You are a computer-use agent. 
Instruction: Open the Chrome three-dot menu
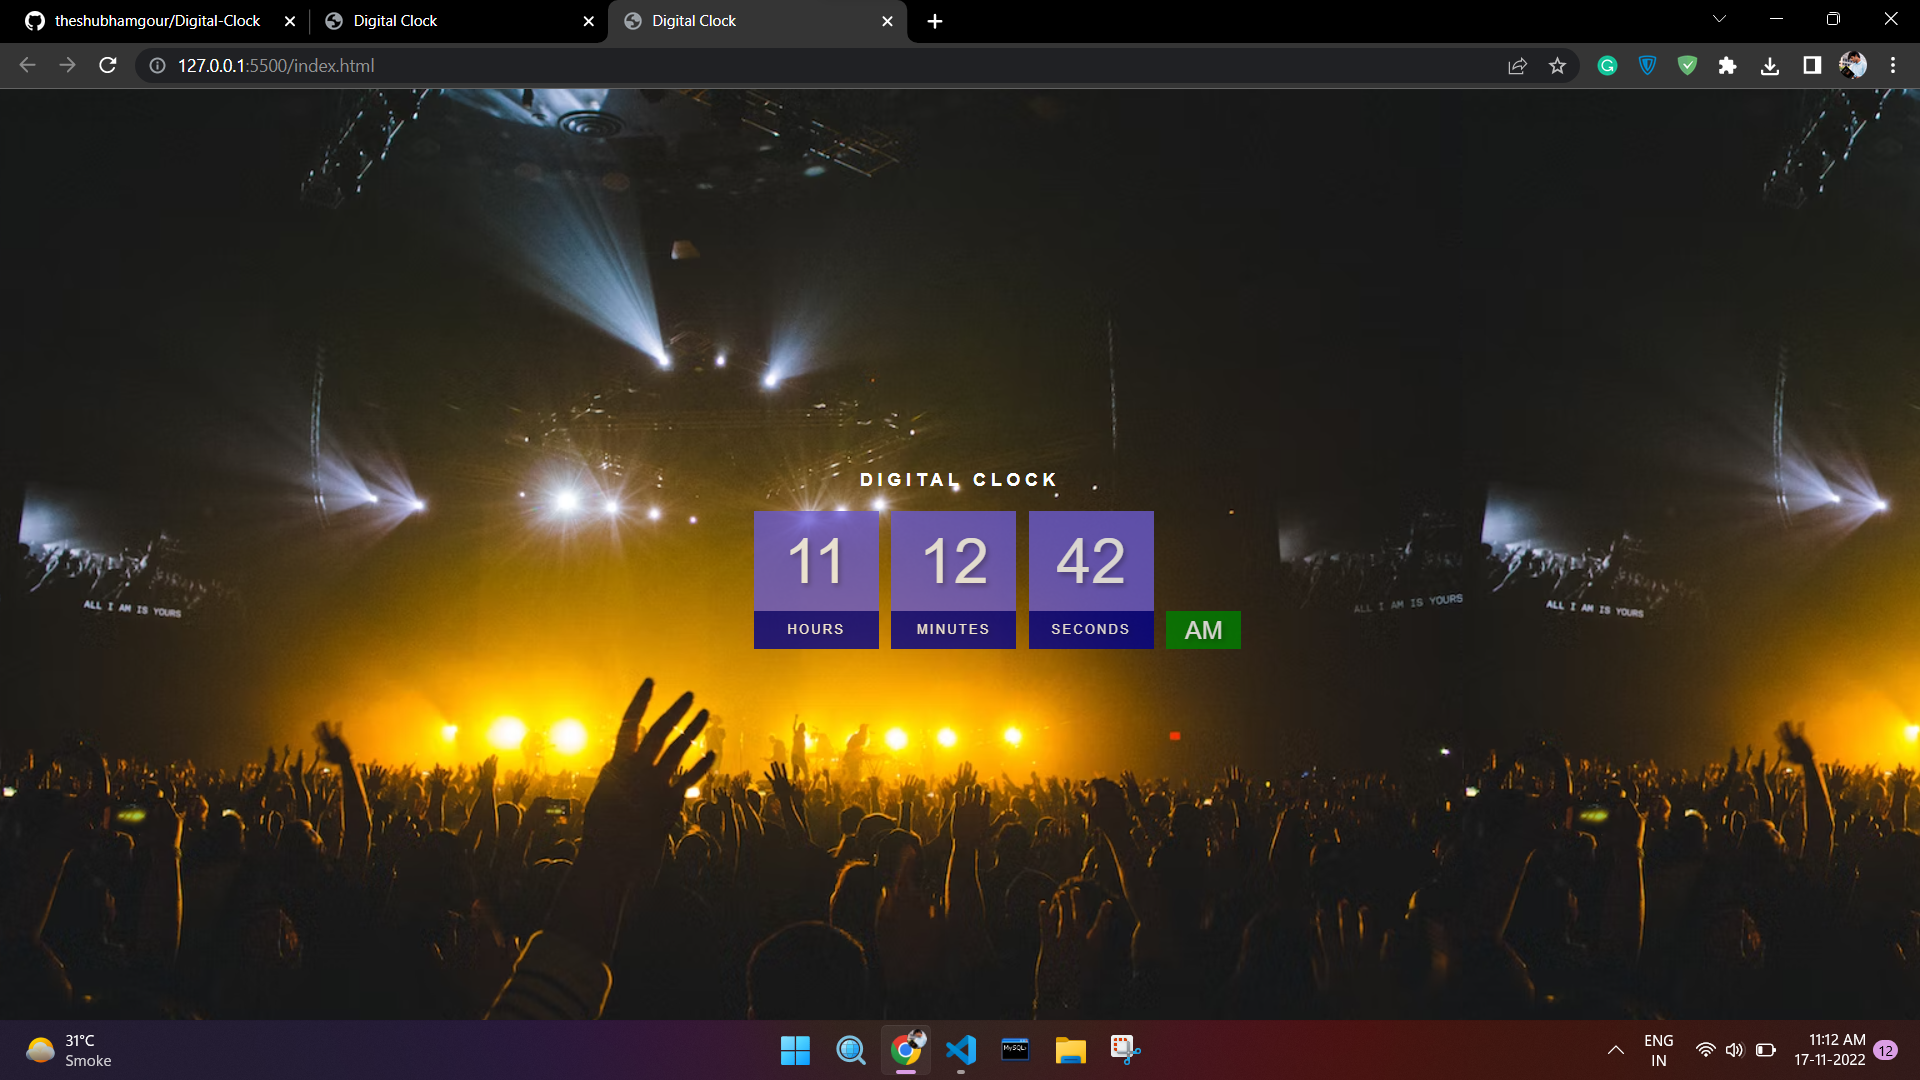tap(1892, 65)
